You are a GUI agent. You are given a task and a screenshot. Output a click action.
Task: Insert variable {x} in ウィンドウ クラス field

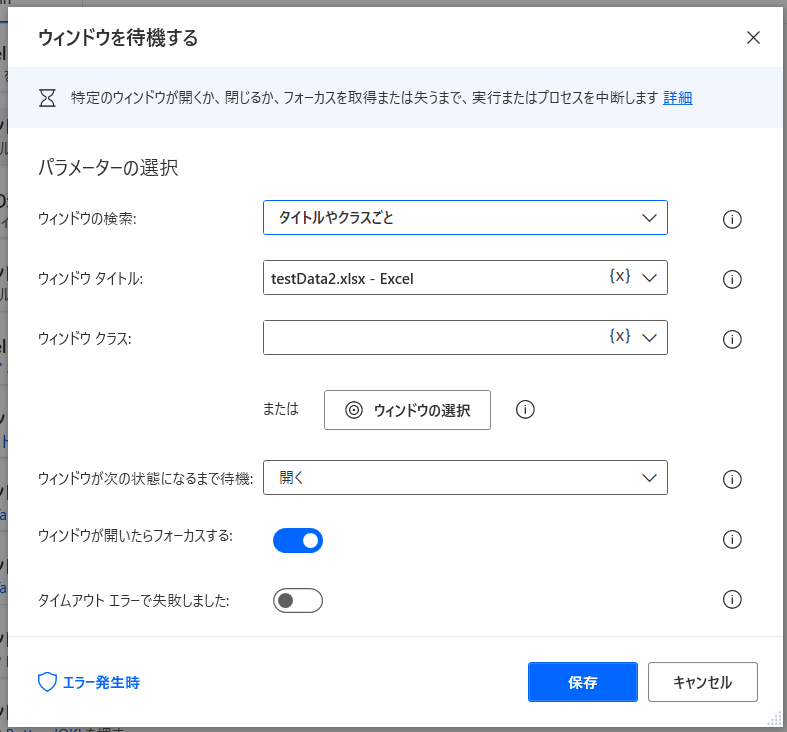coord(619,337)
